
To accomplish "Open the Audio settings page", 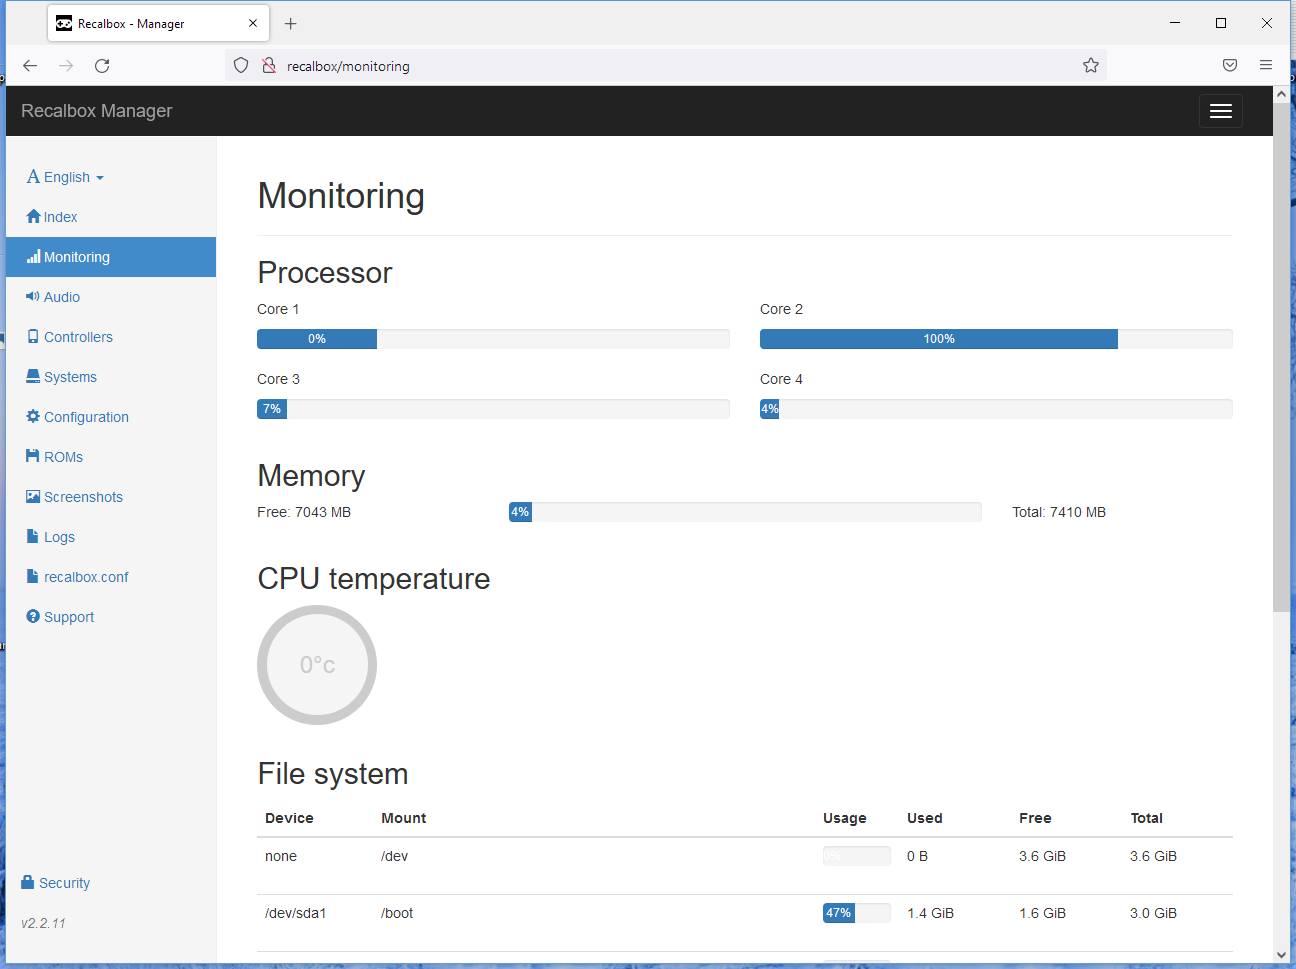I will (111, 297).
